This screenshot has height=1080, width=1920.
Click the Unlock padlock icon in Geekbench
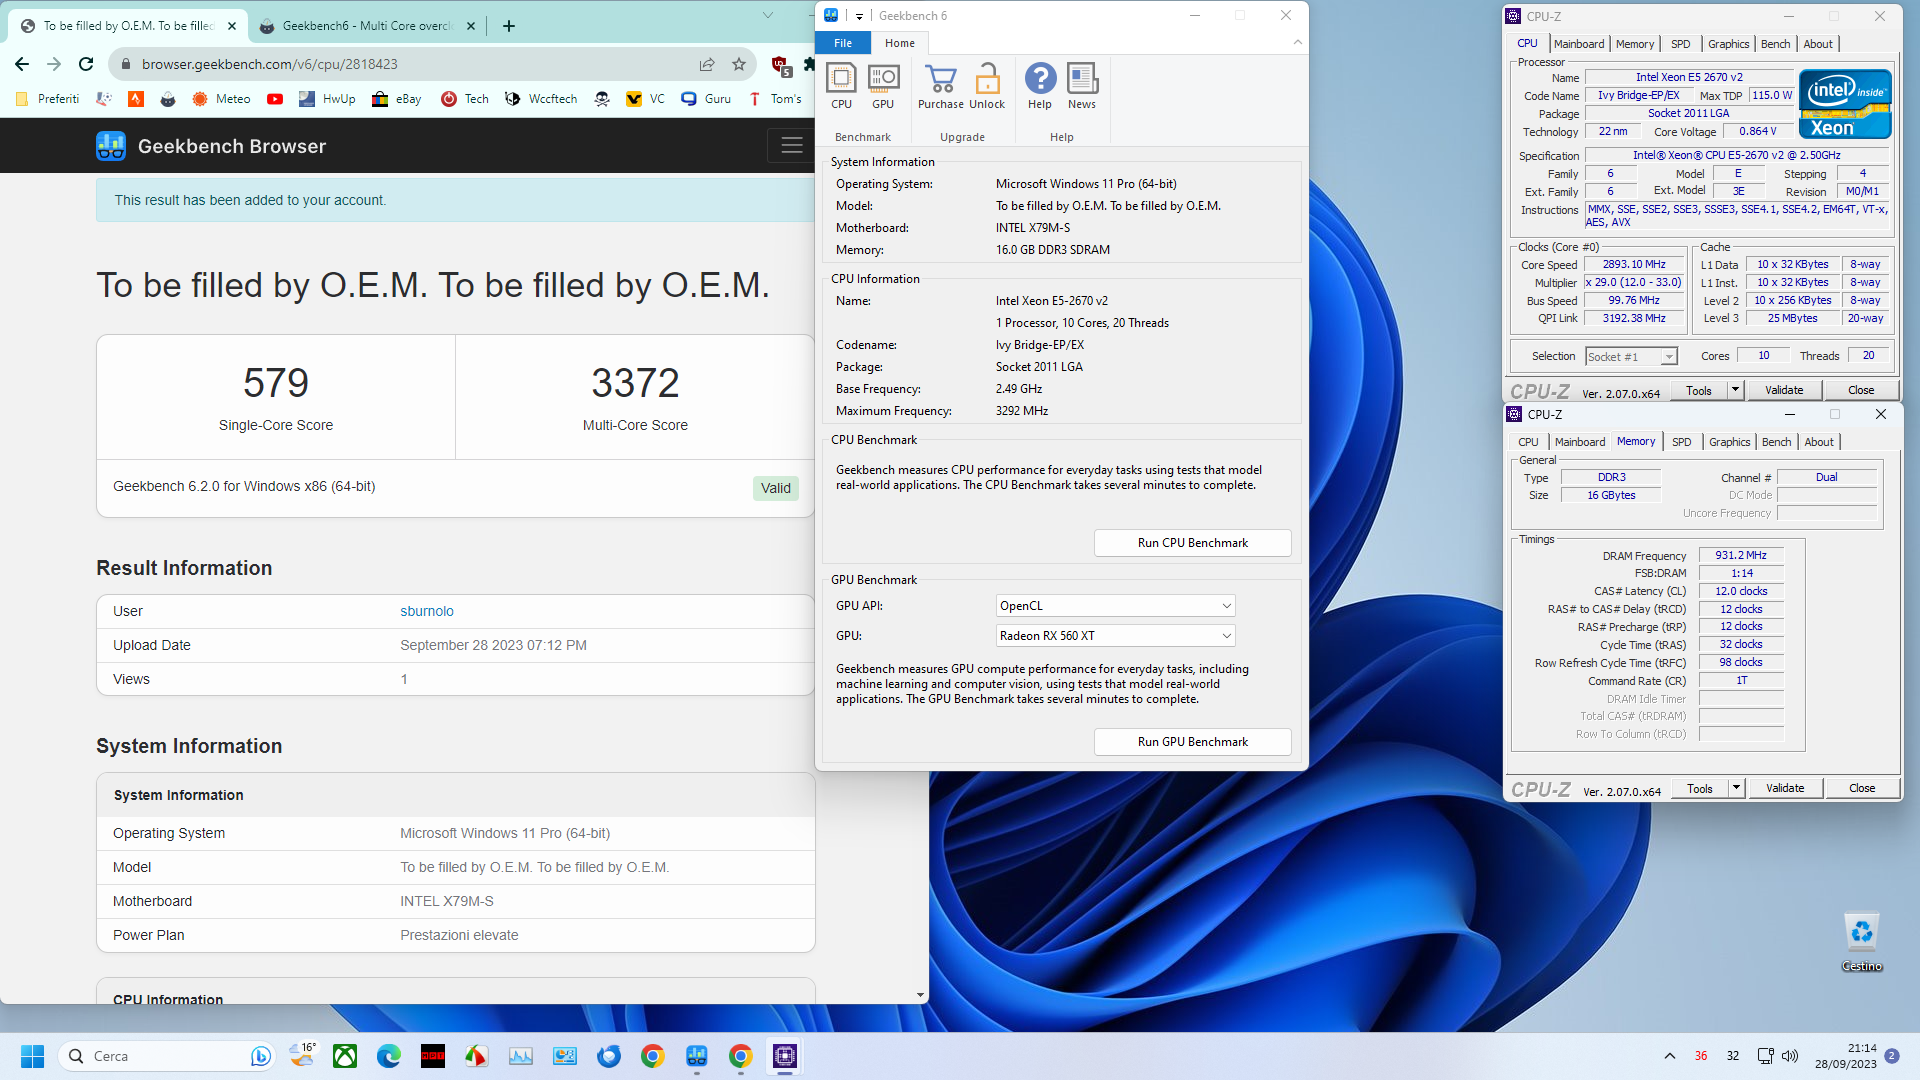987,86
